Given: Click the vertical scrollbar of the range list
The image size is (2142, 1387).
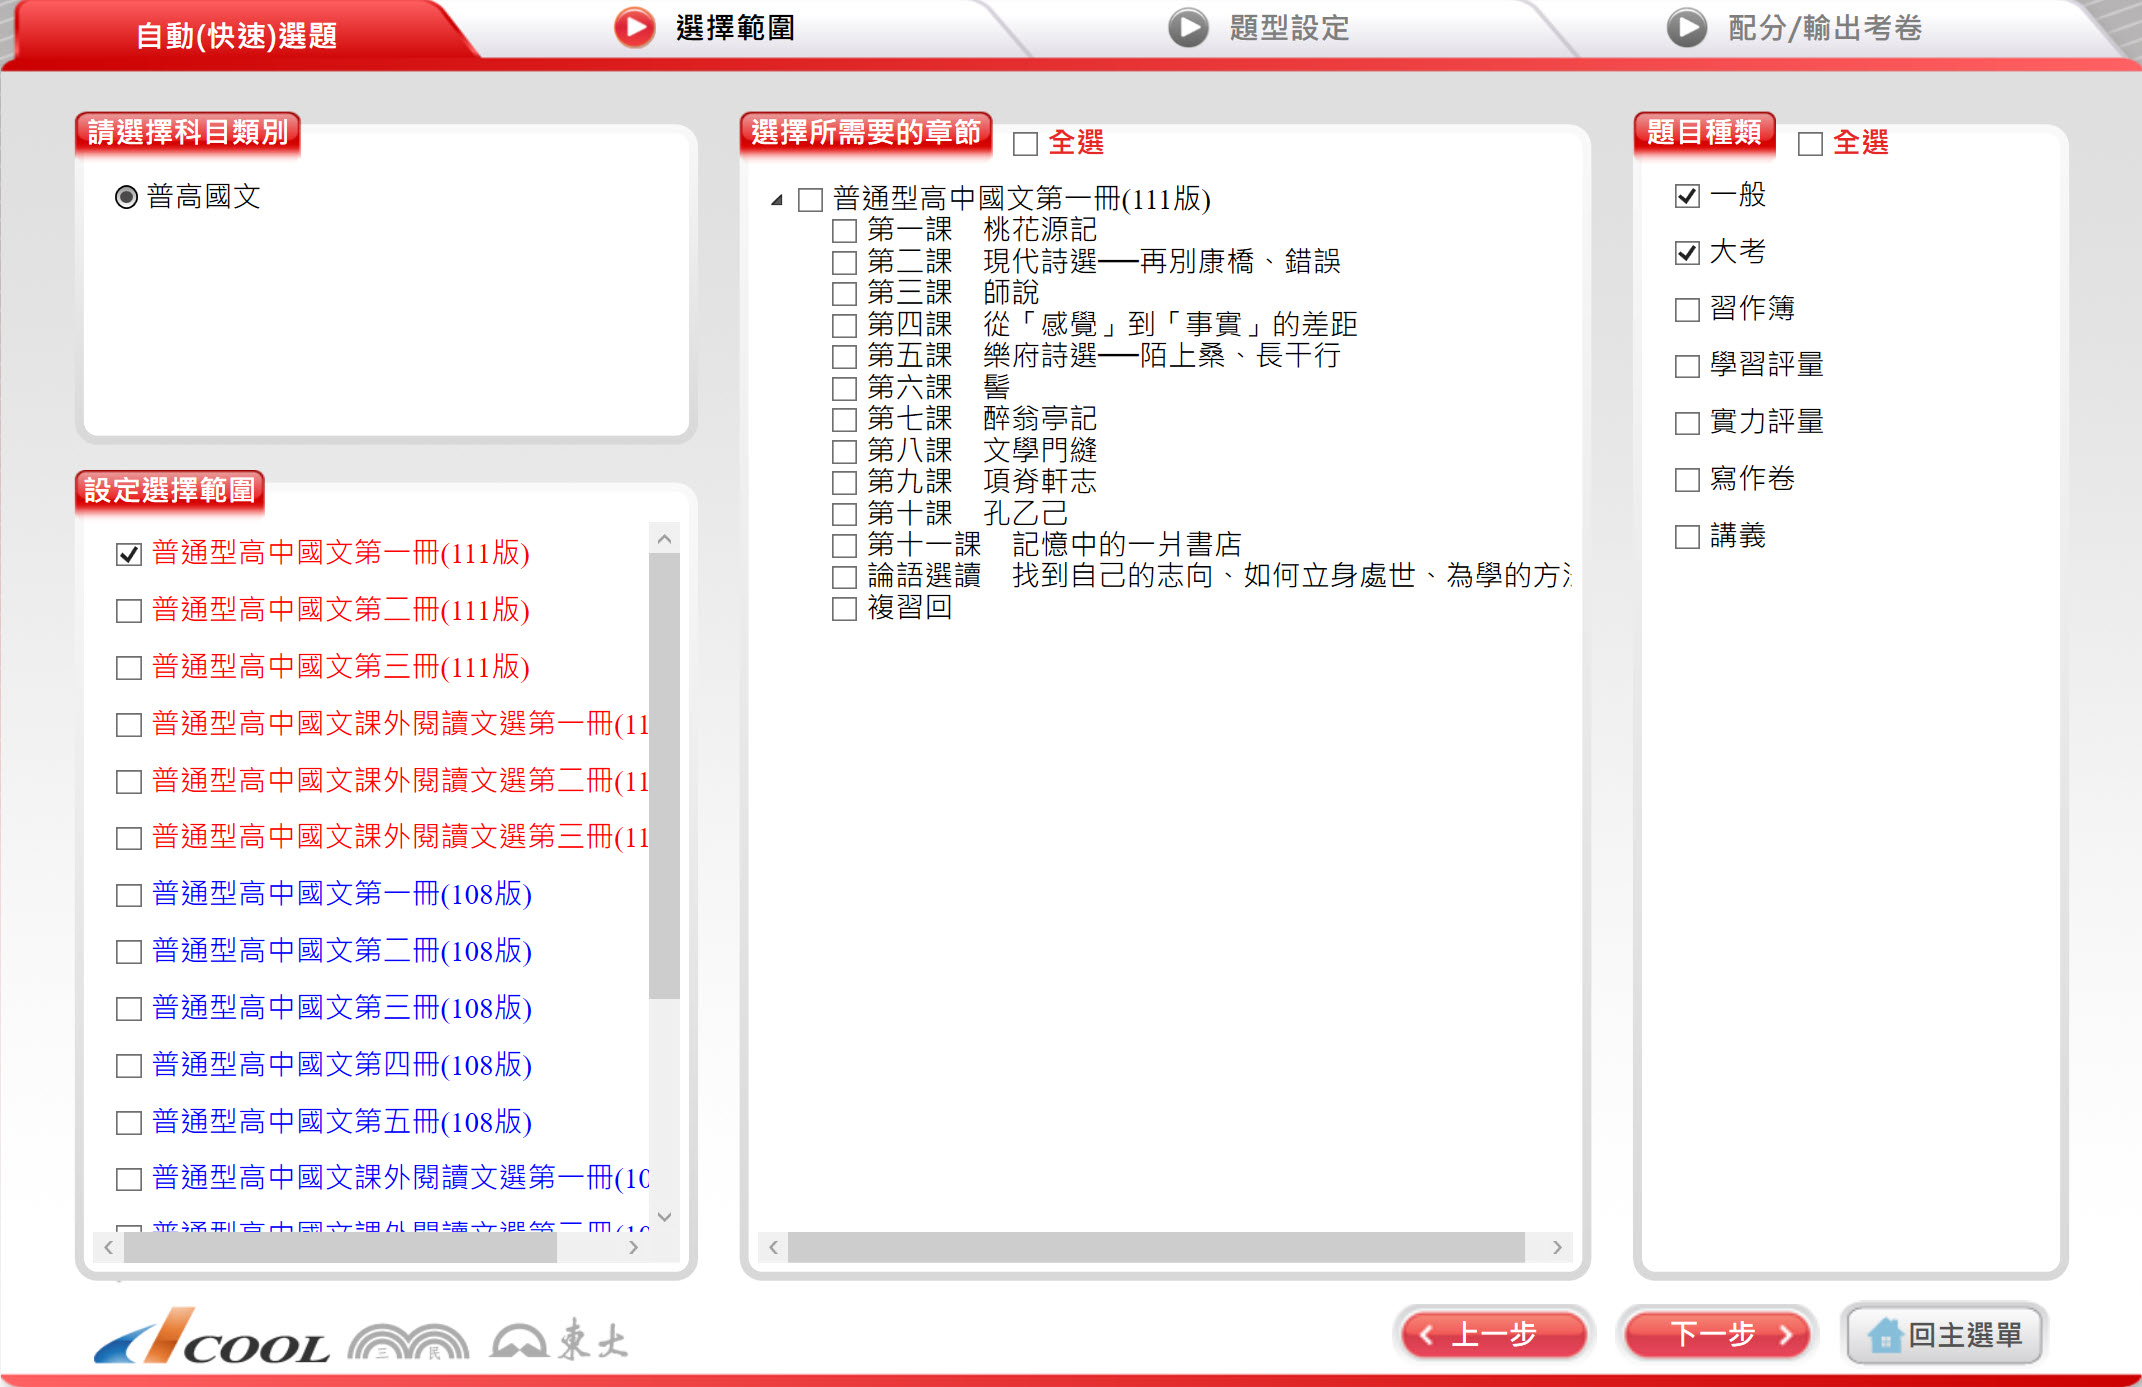Looking at the screenshot, I should (664, 775).
